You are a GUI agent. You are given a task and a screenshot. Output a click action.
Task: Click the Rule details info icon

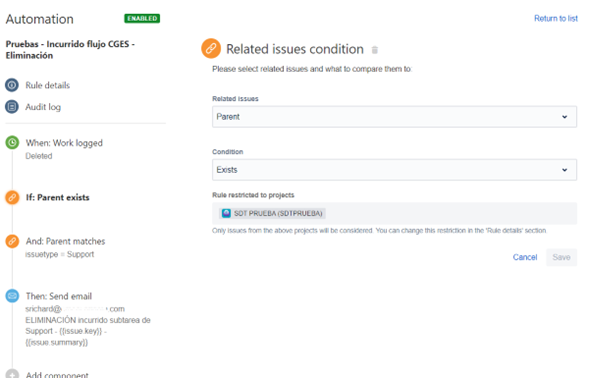pos(12,85)
